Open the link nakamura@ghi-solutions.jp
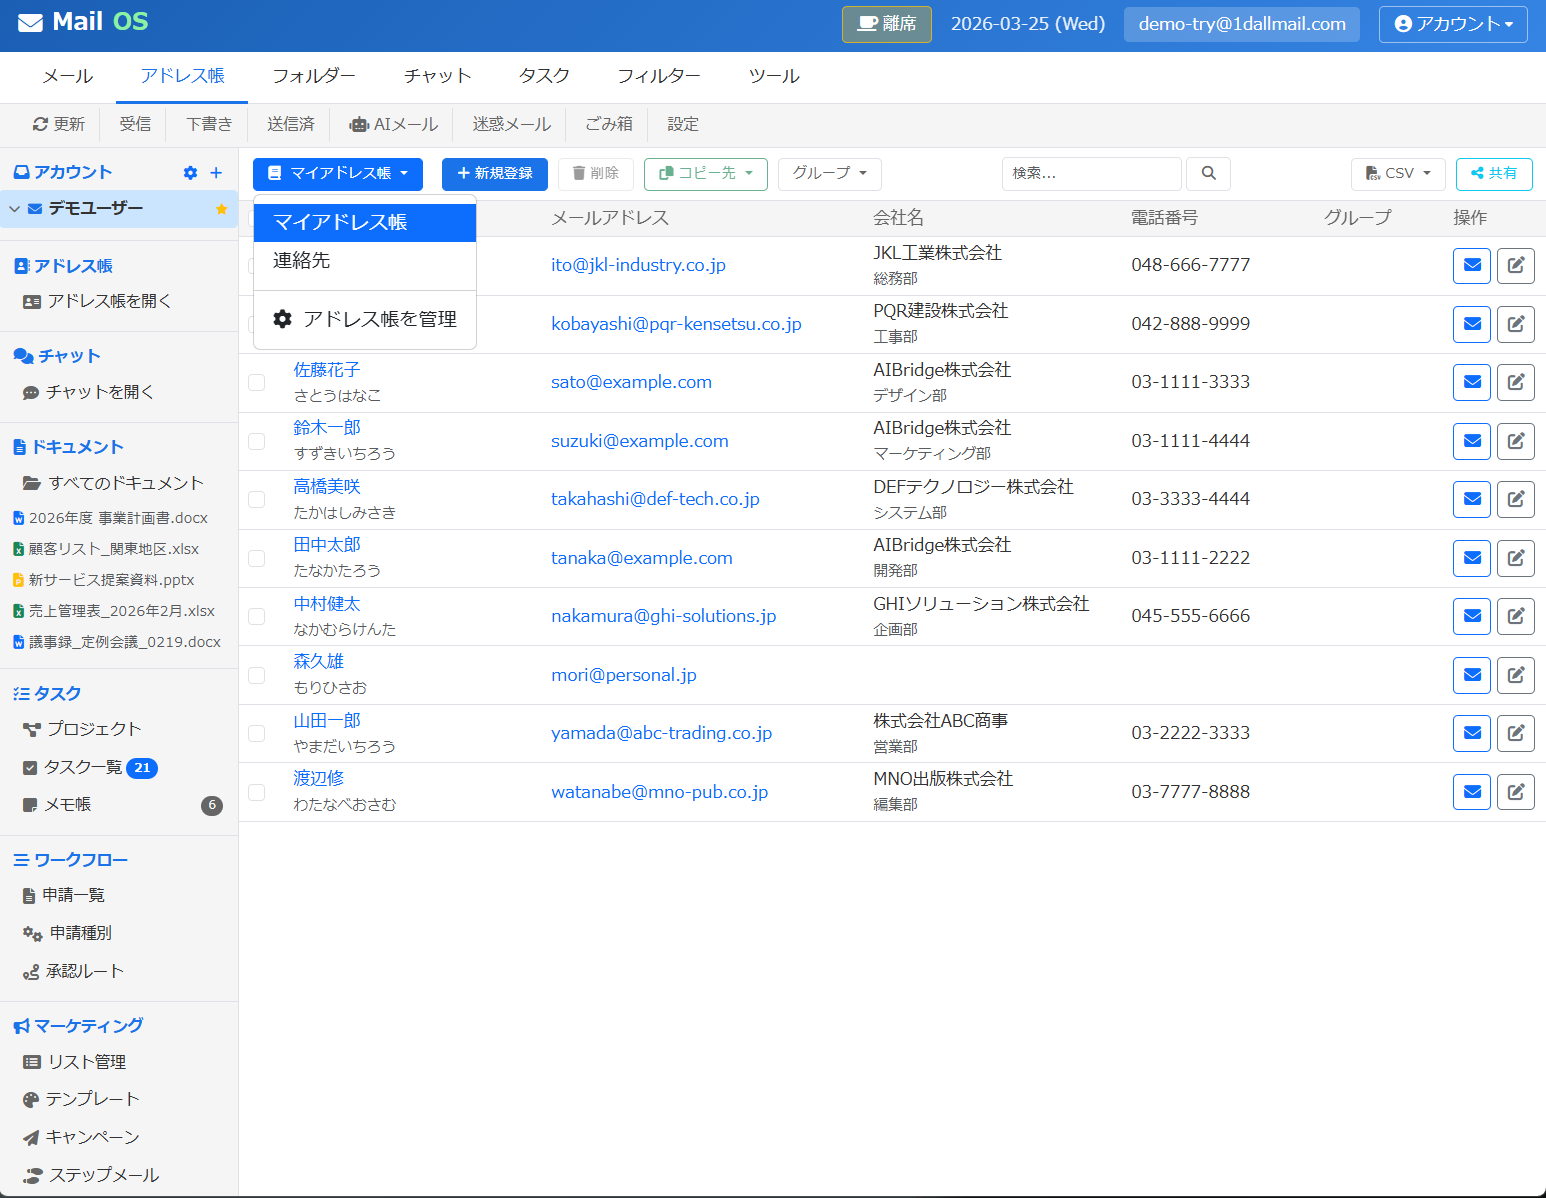1546x1198 pixels. 663,616
